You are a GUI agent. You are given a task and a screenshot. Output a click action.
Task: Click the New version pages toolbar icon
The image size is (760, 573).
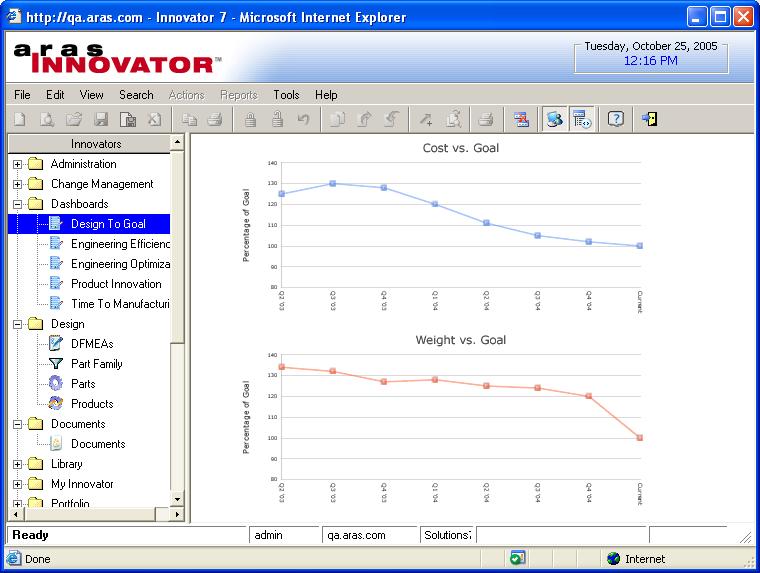(337, 119)
